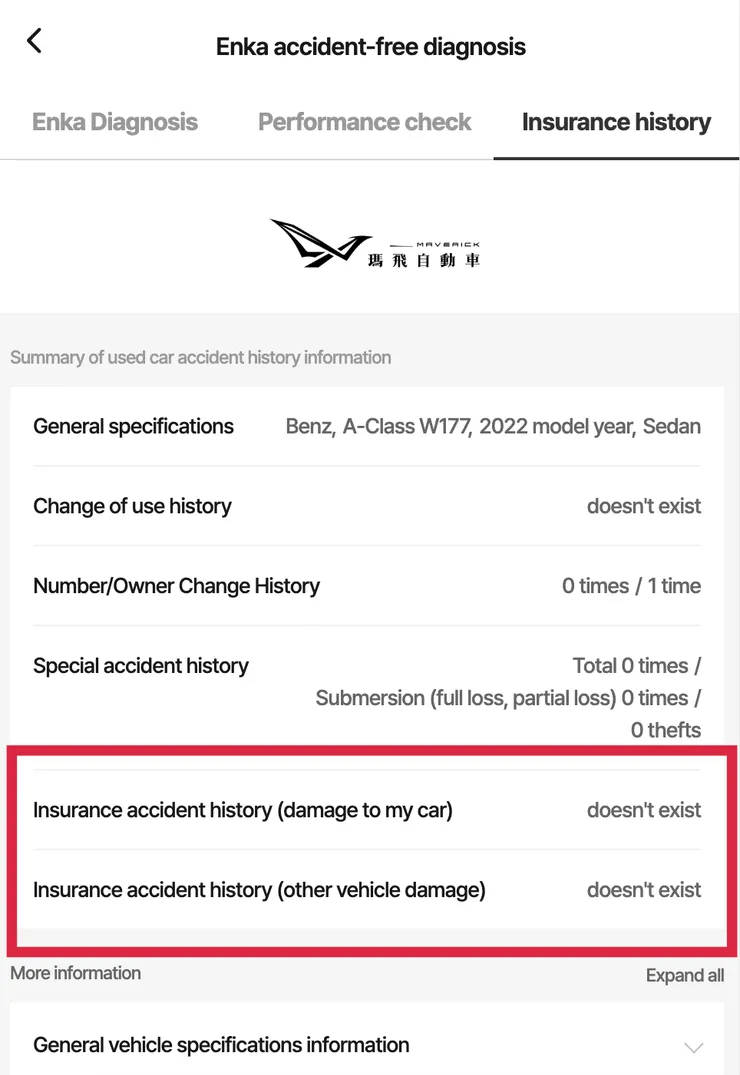
Task: Open the Performance check tab
Action: pos(365,122)
